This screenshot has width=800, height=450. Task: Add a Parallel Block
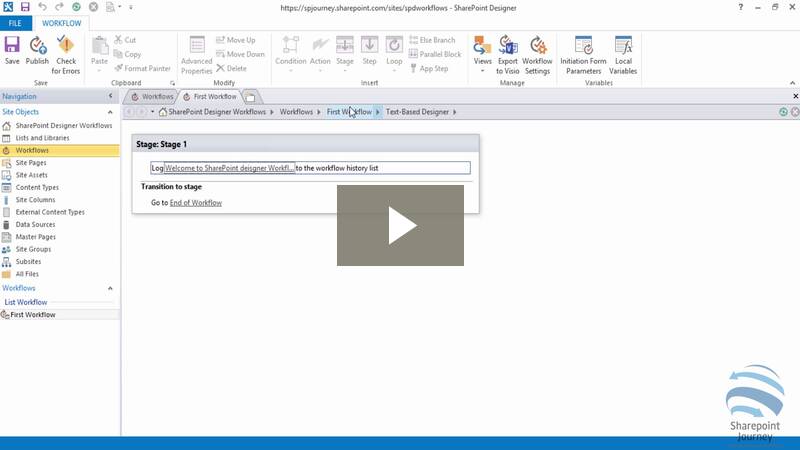tap(435, 54)
